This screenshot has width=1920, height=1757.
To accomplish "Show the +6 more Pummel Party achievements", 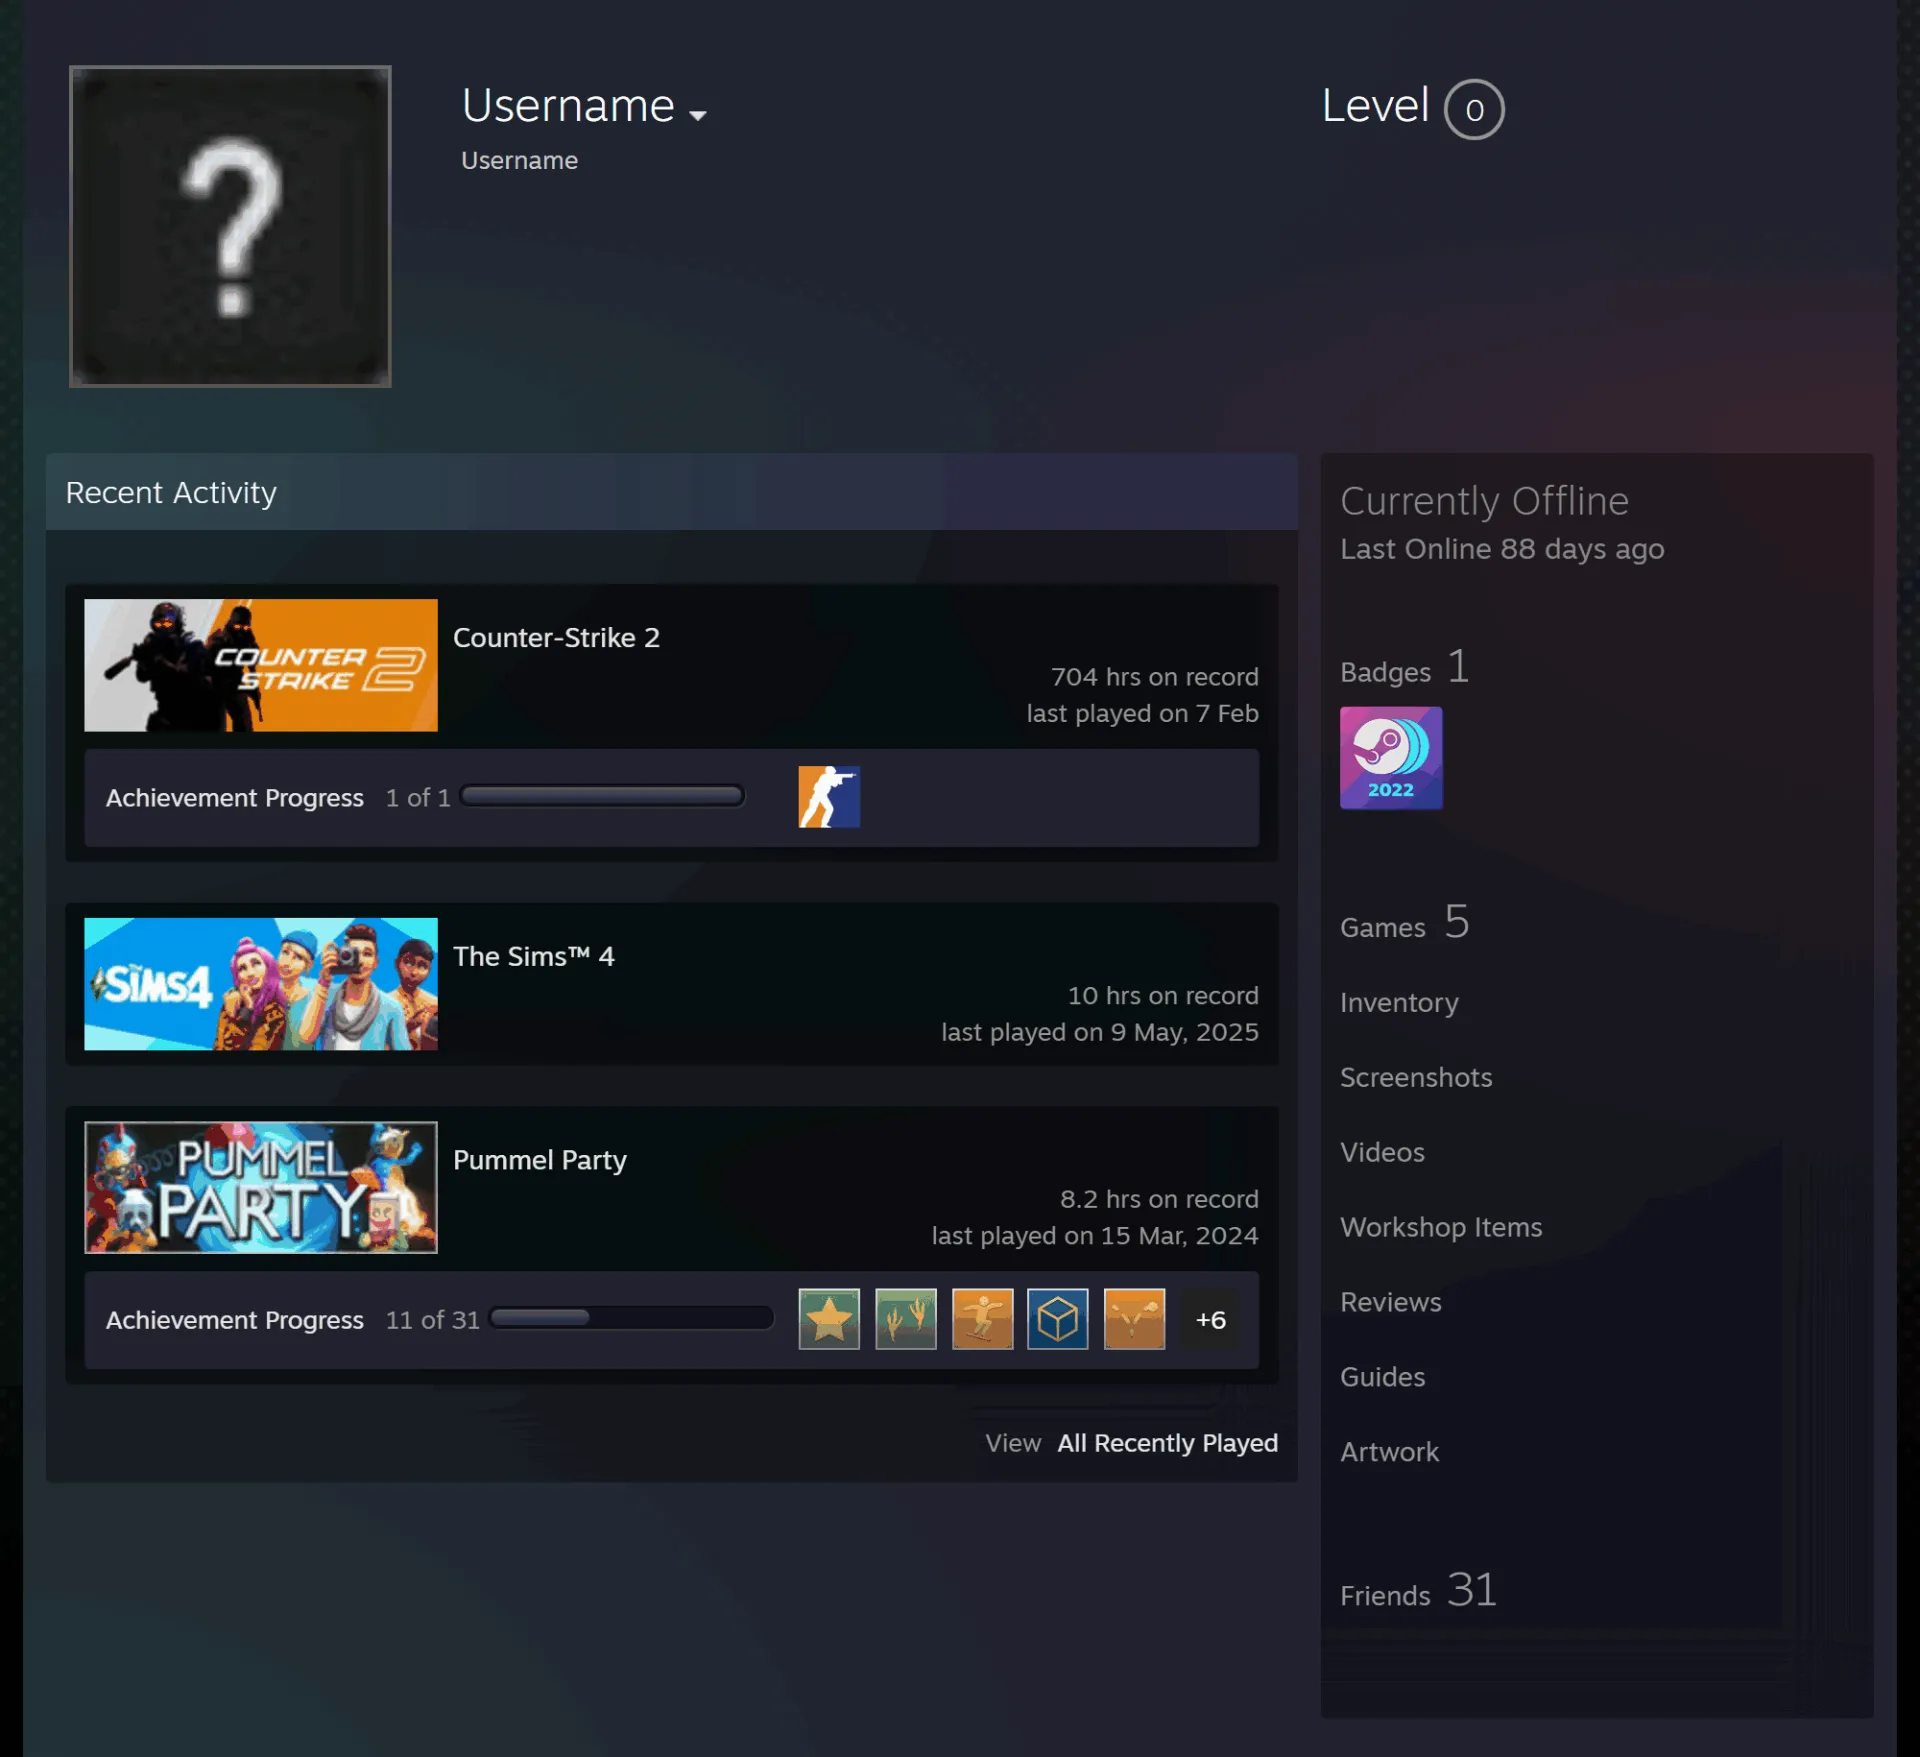I will click(1211, 1319).
